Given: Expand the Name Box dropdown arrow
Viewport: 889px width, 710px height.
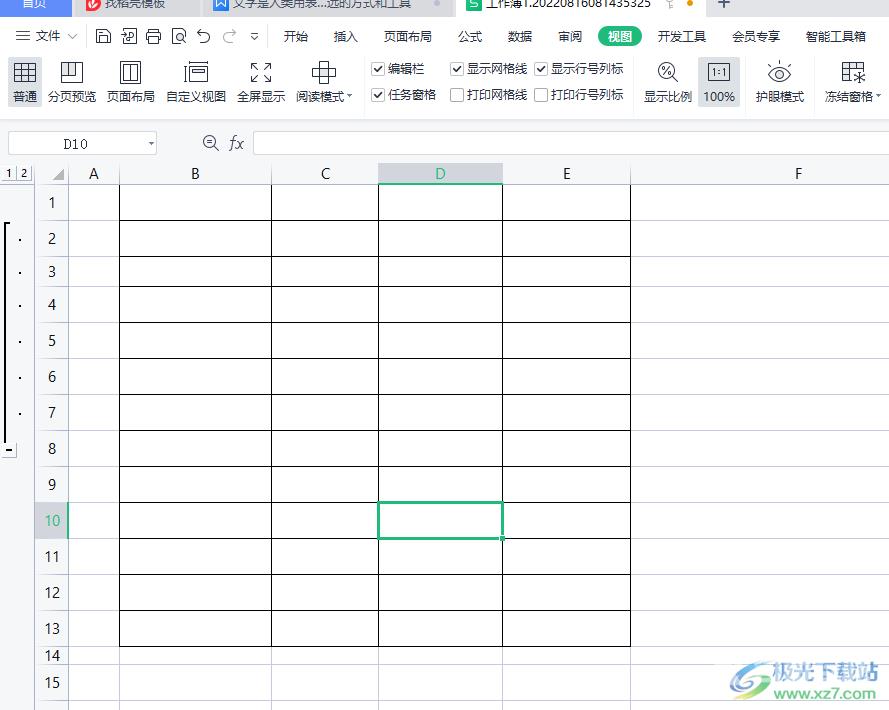Looking at the screenshot, I should [151, 144].
